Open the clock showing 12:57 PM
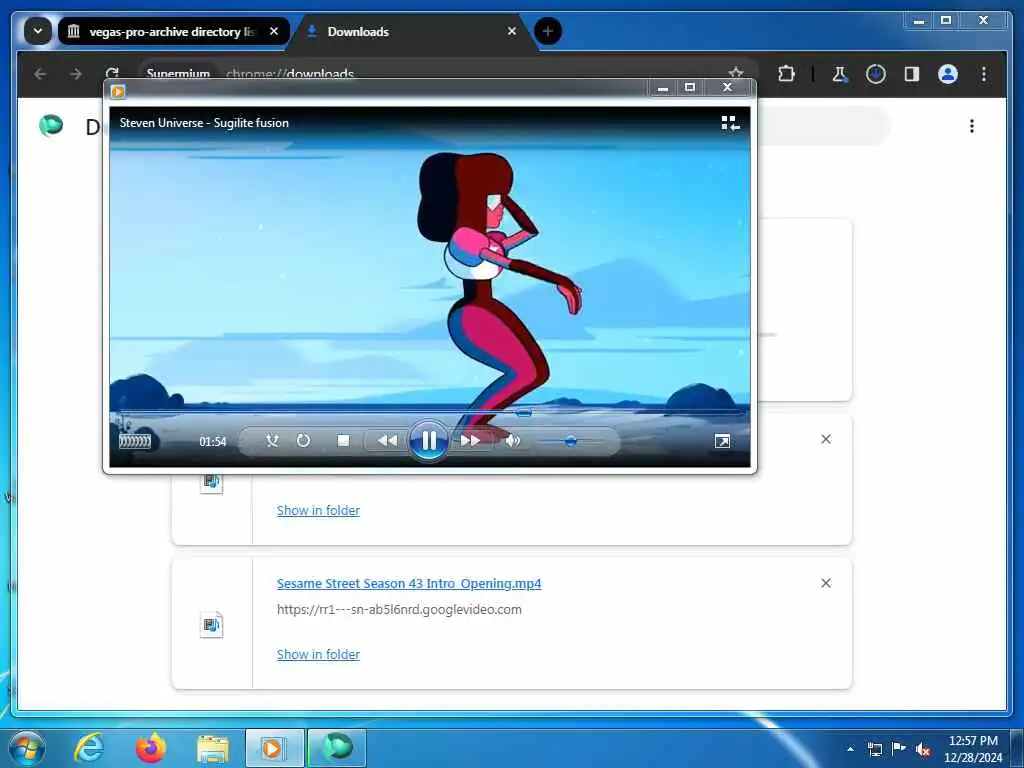 [x=972, y=749]
